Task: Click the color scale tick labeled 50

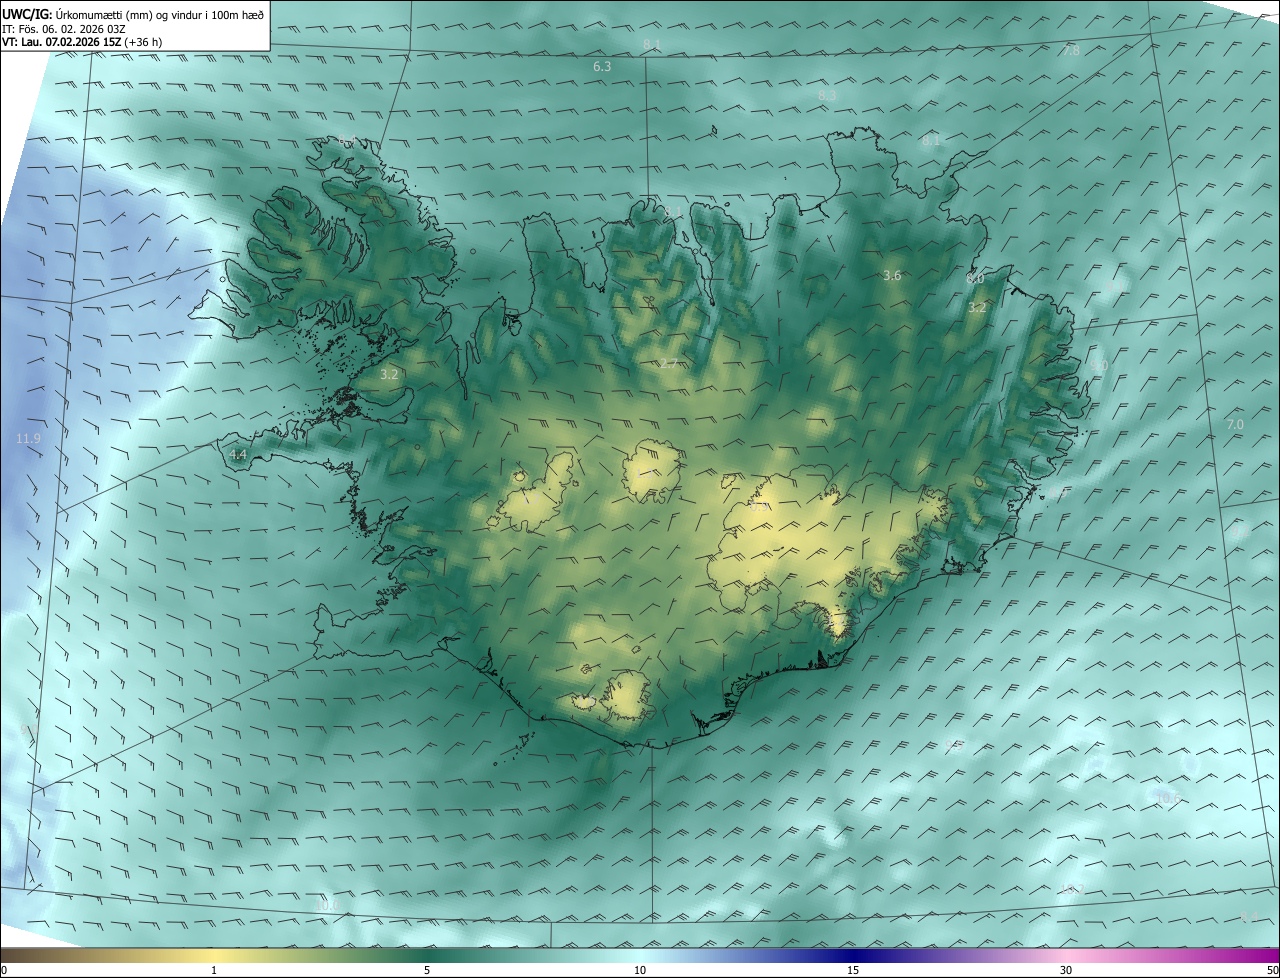Action: point(1273,971)
